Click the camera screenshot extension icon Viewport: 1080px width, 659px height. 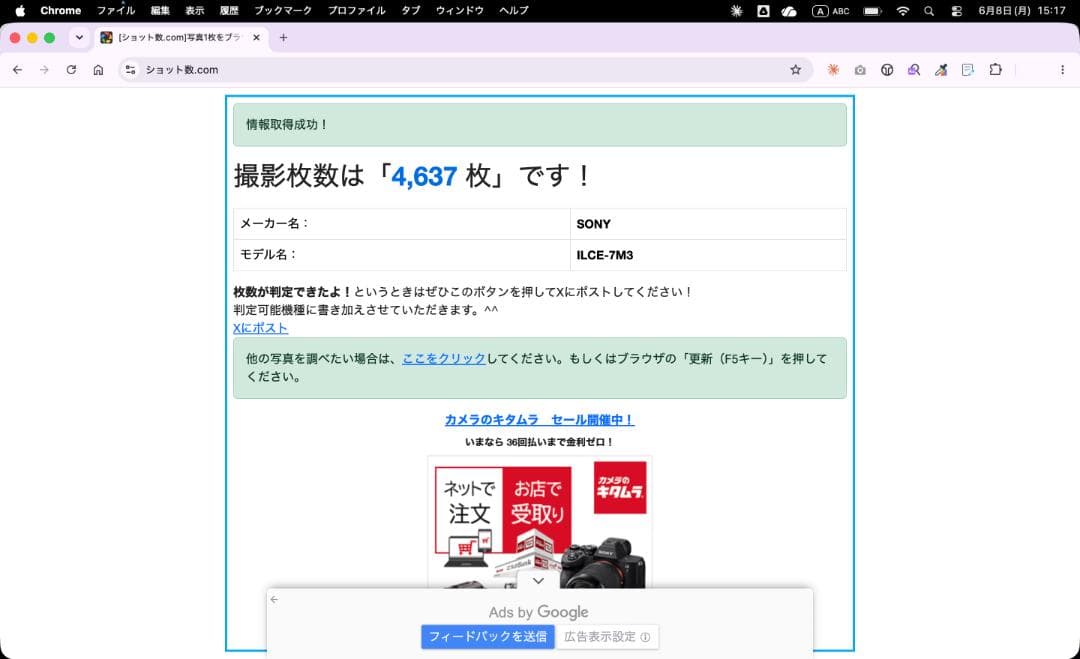[860, 70]
